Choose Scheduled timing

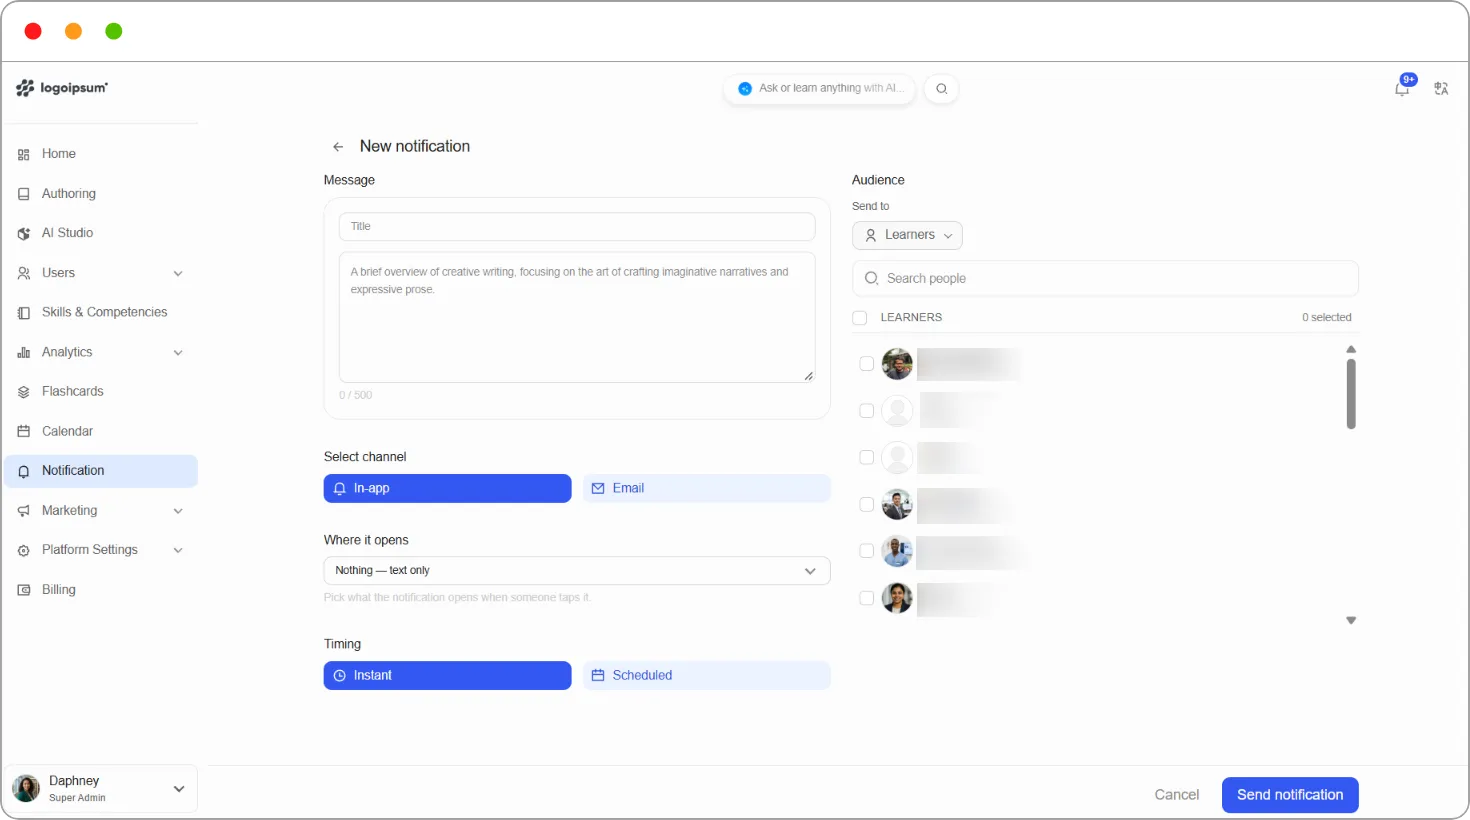707,675
